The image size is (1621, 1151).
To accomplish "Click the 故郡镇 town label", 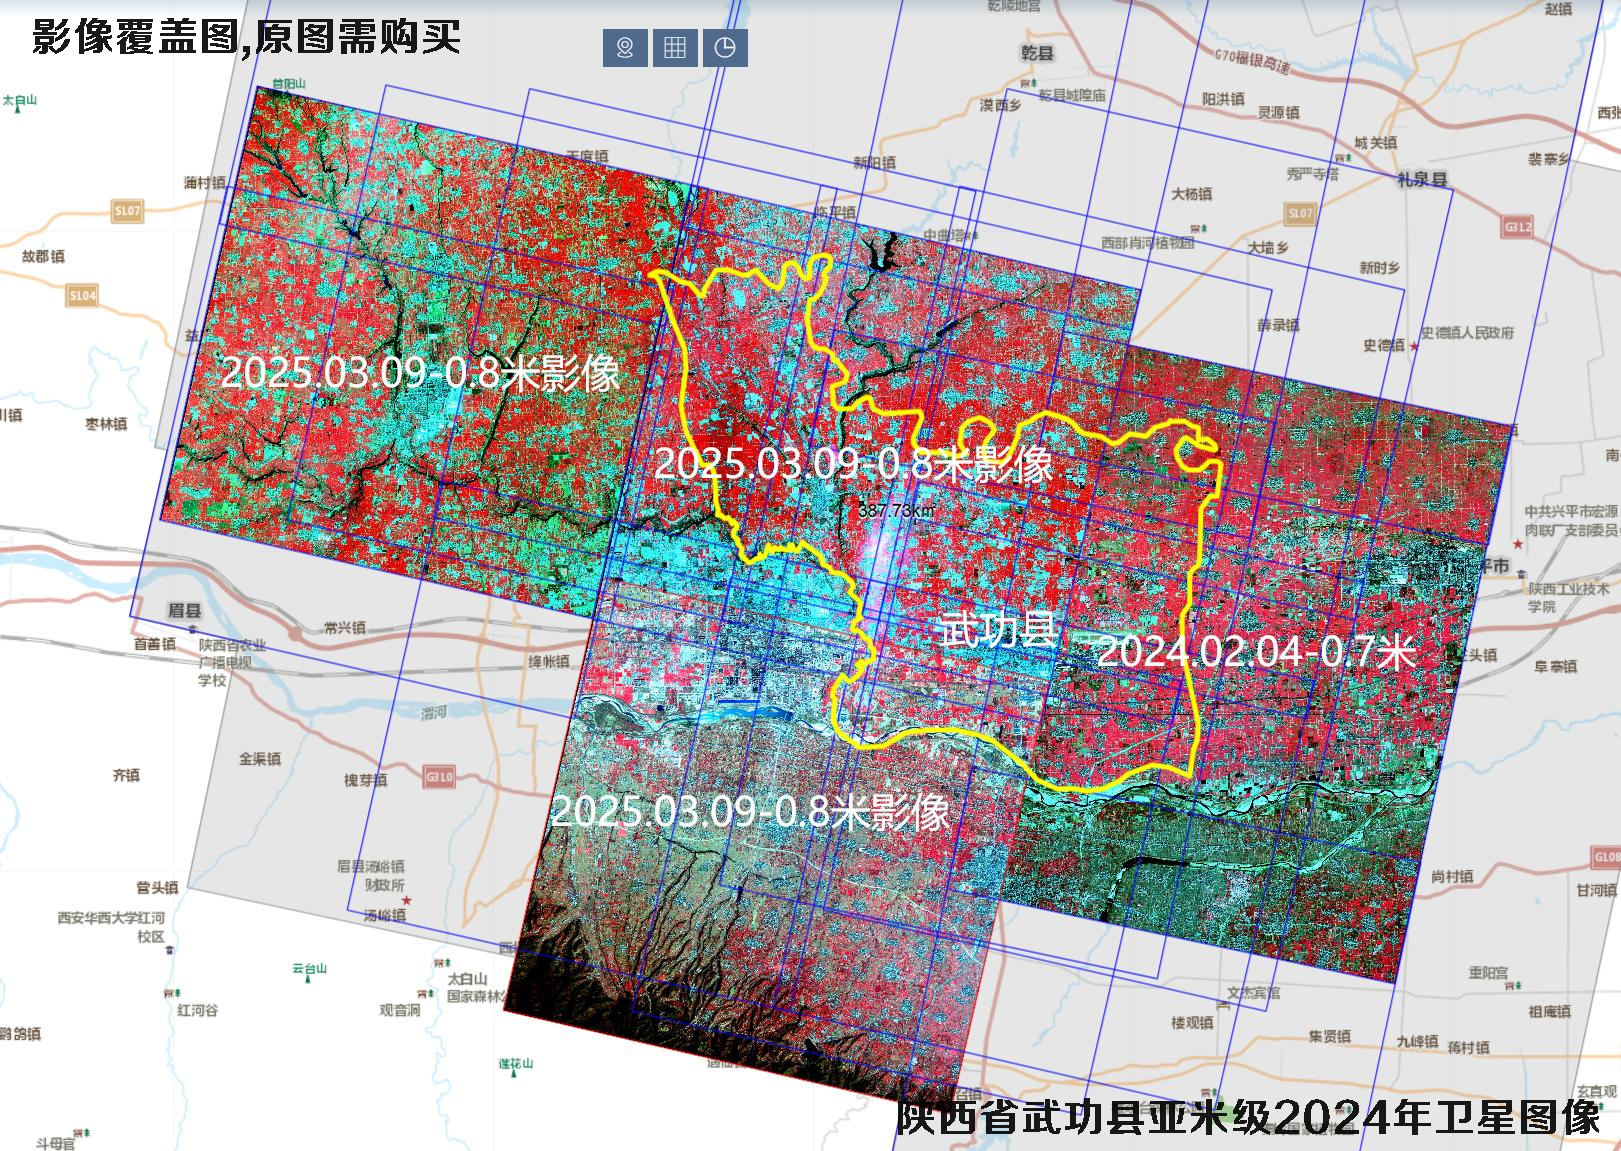I will [43, 257].
